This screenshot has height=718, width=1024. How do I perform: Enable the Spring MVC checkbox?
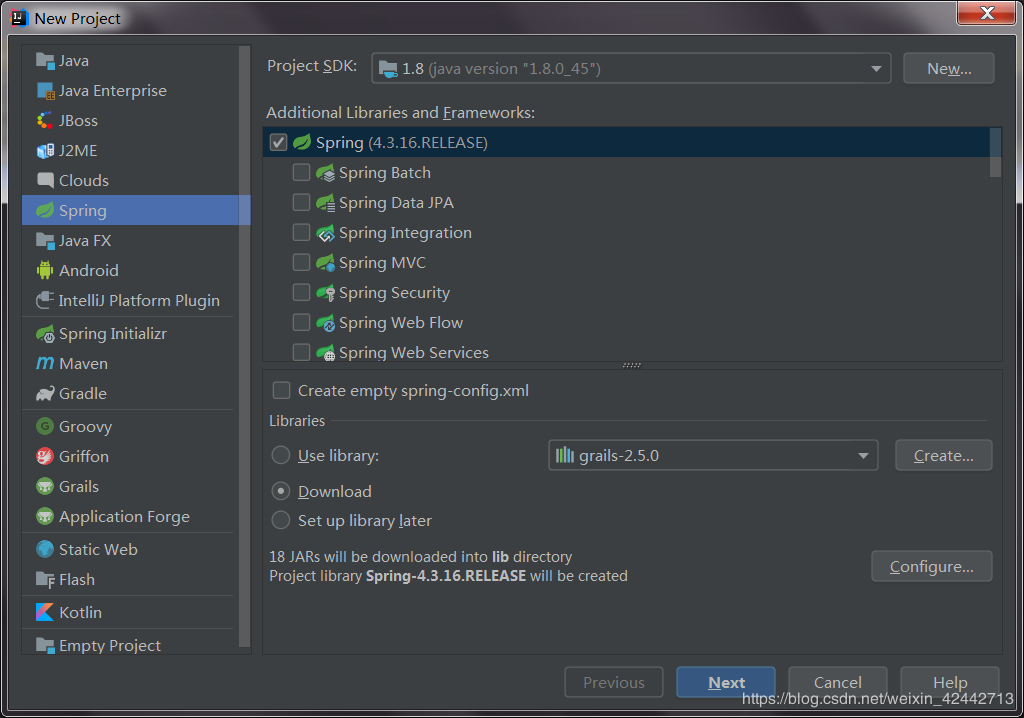301,262
